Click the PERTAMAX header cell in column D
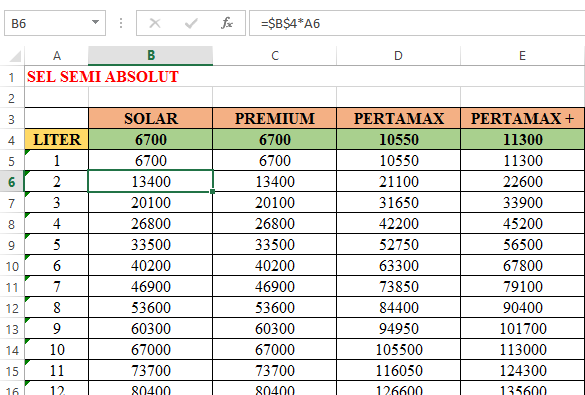Screen dimensions: 585x395 point(398,118)
